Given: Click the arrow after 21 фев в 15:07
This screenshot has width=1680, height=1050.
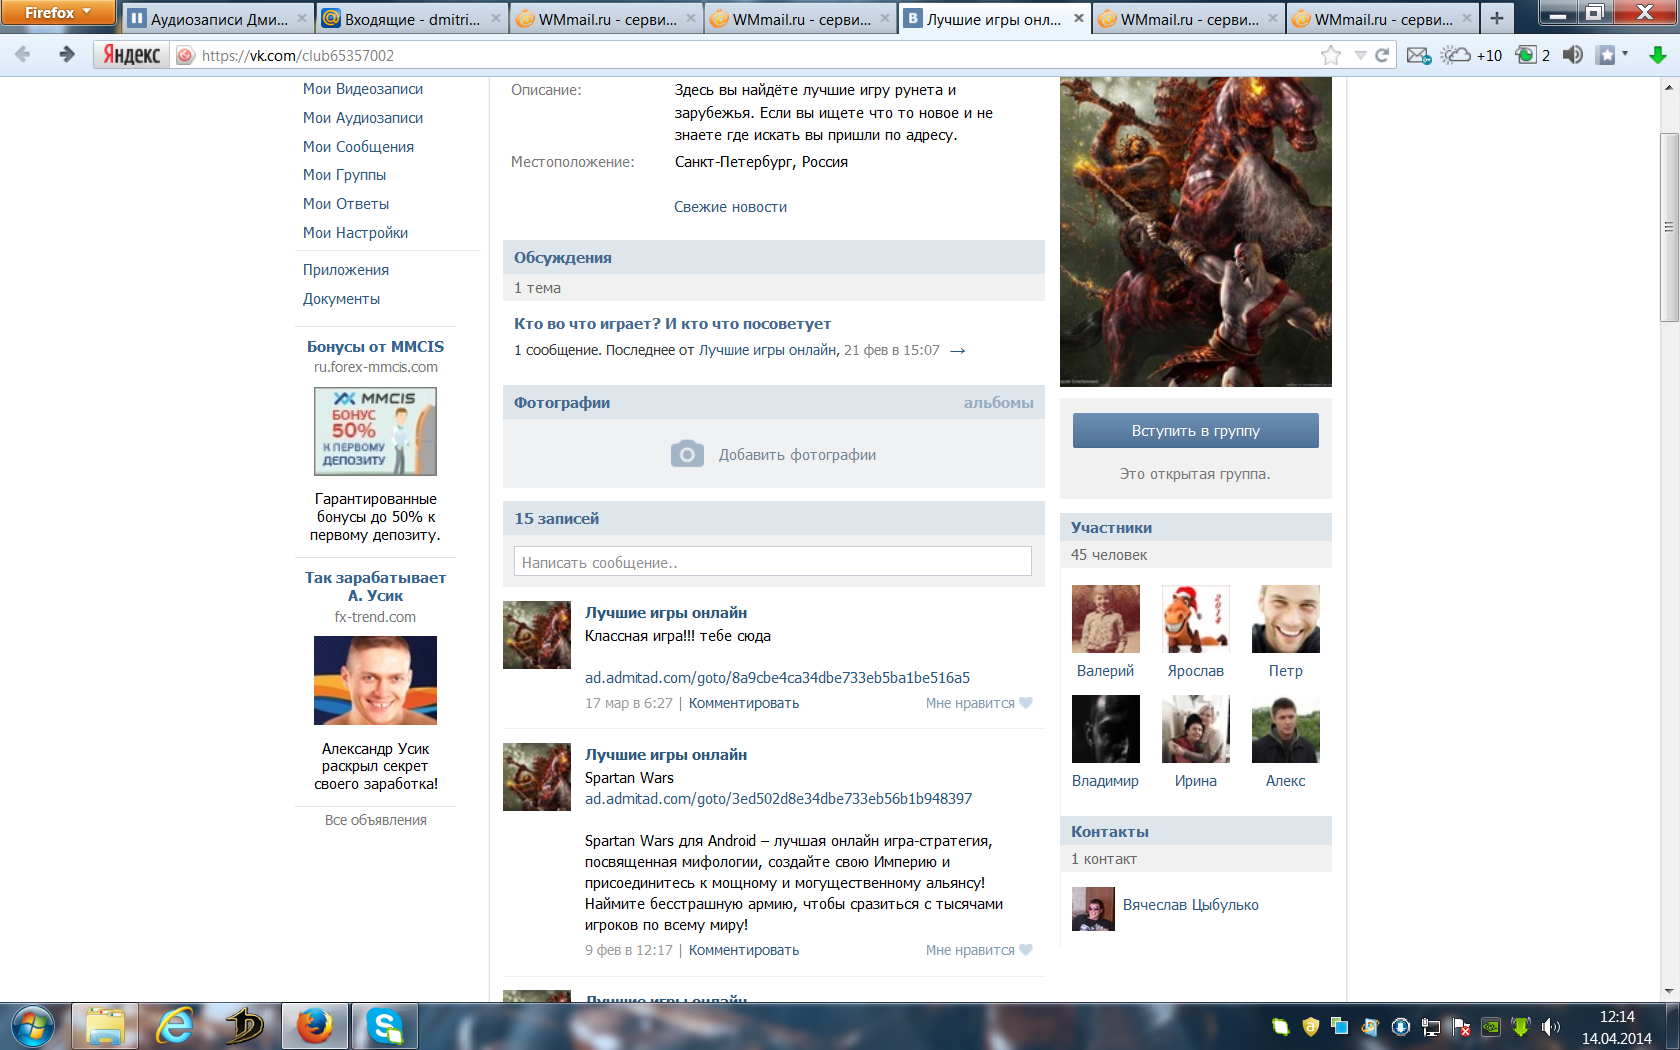Looking at the screenshot, I should [x=957, y=351].
